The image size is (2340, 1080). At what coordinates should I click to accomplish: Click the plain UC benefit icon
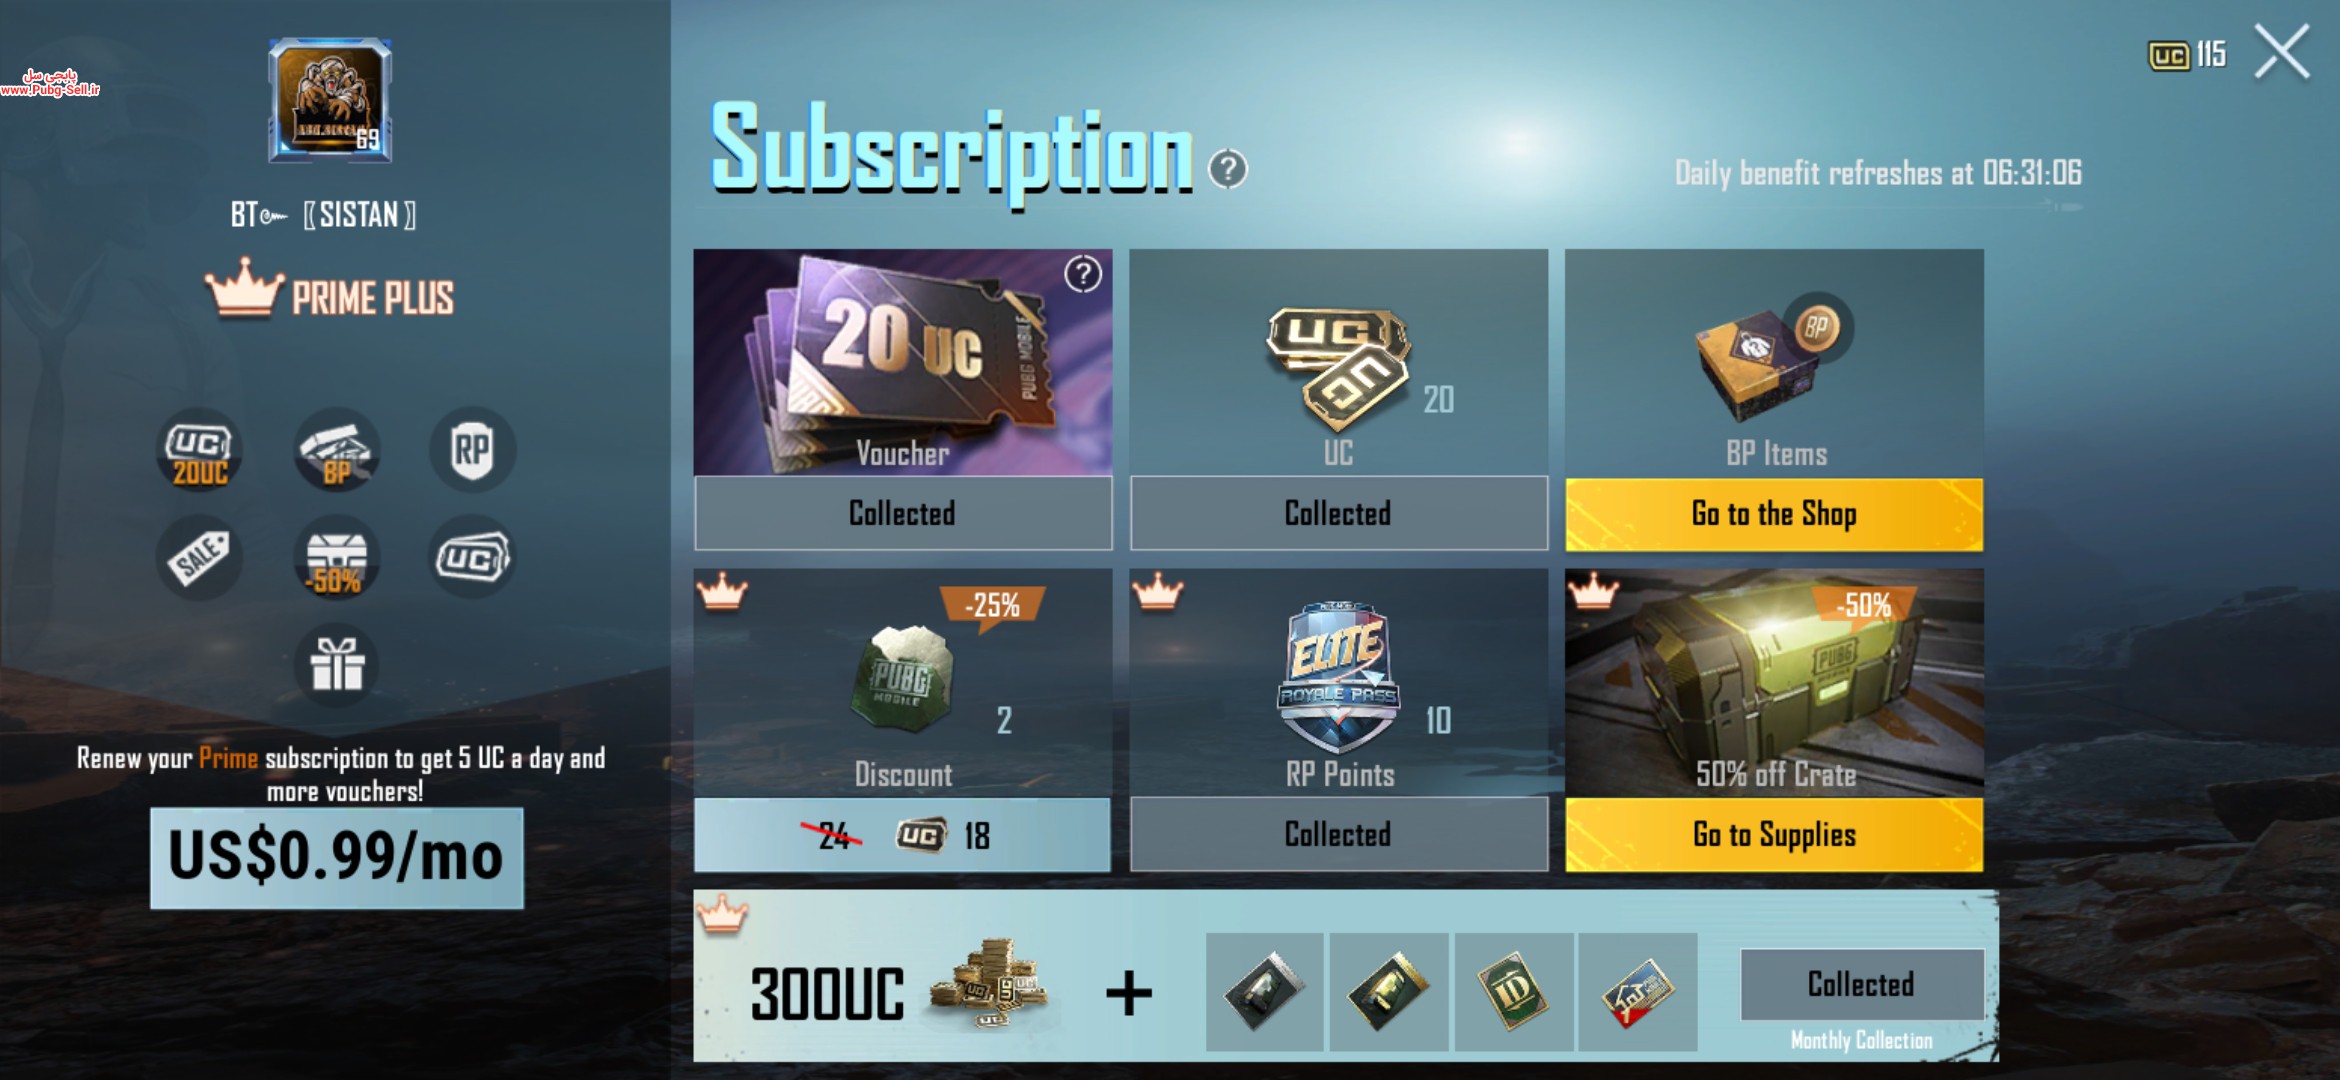[x=472, y=557]
